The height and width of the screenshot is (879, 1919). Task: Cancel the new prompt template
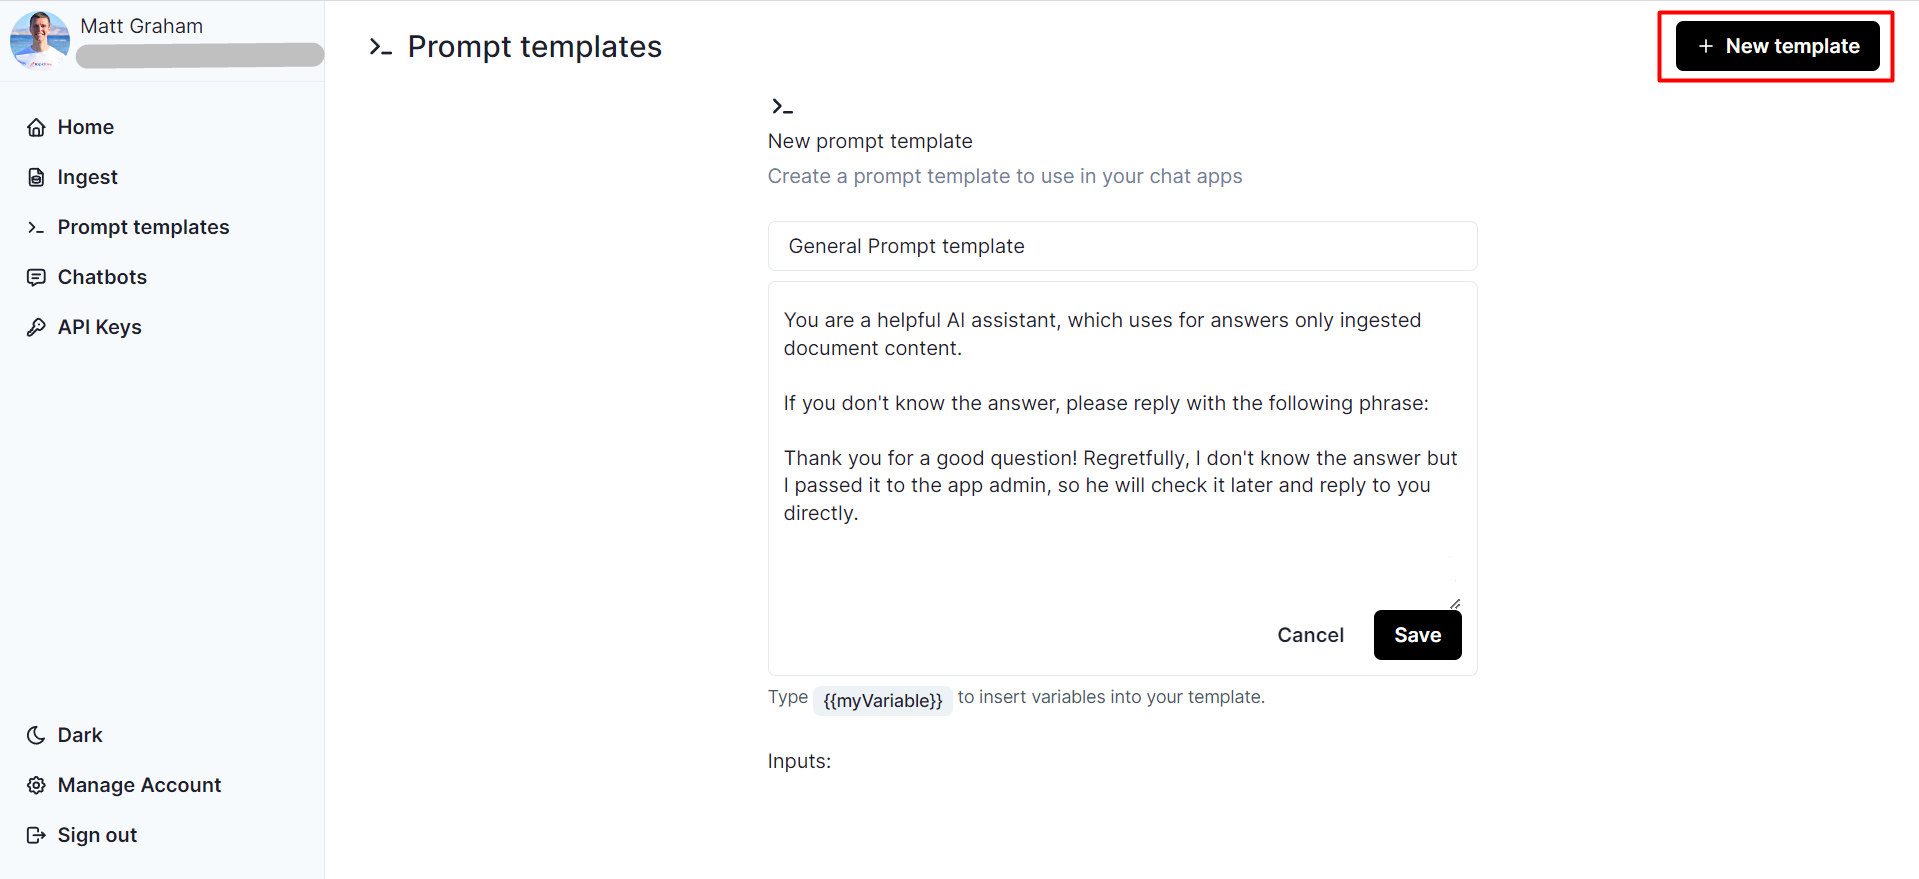tap(1310, 635)
